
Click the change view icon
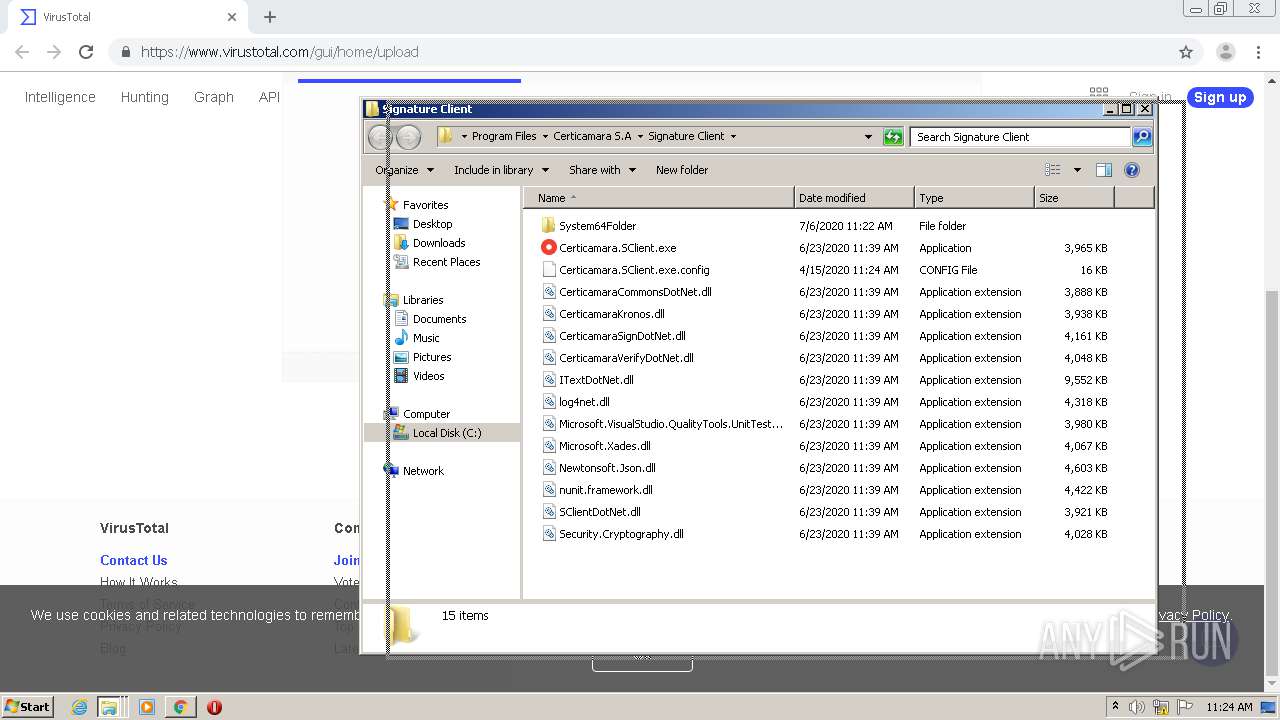tap(1053, 170)
